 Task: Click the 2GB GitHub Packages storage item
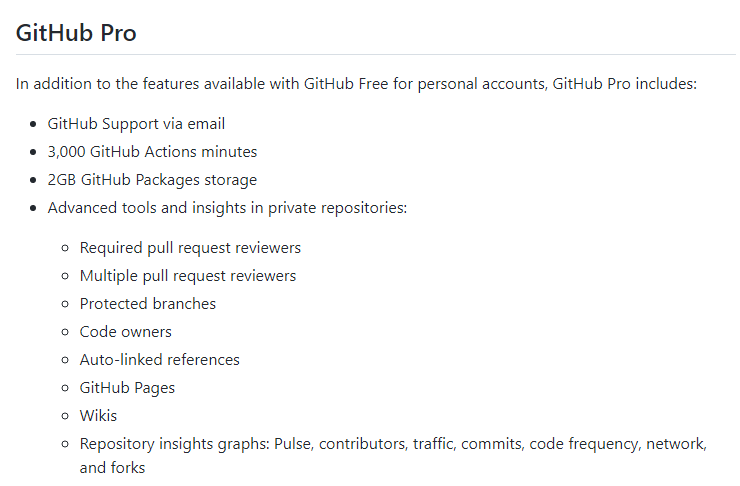click(x=152, y=180)
